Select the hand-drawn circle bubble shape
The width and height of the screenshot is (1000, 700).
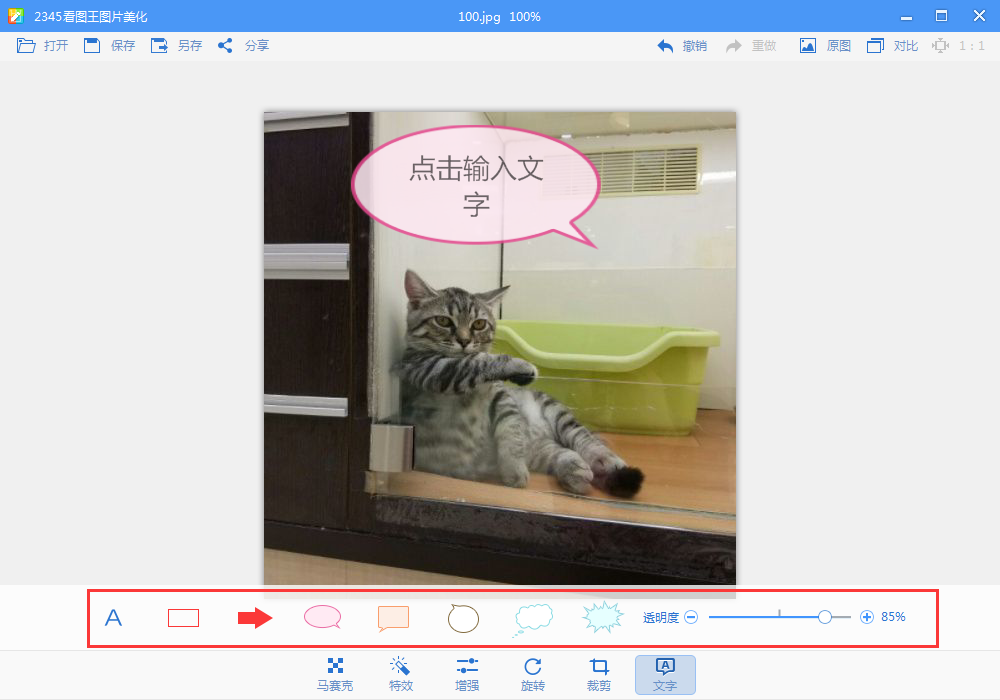(x=463, y=617)
